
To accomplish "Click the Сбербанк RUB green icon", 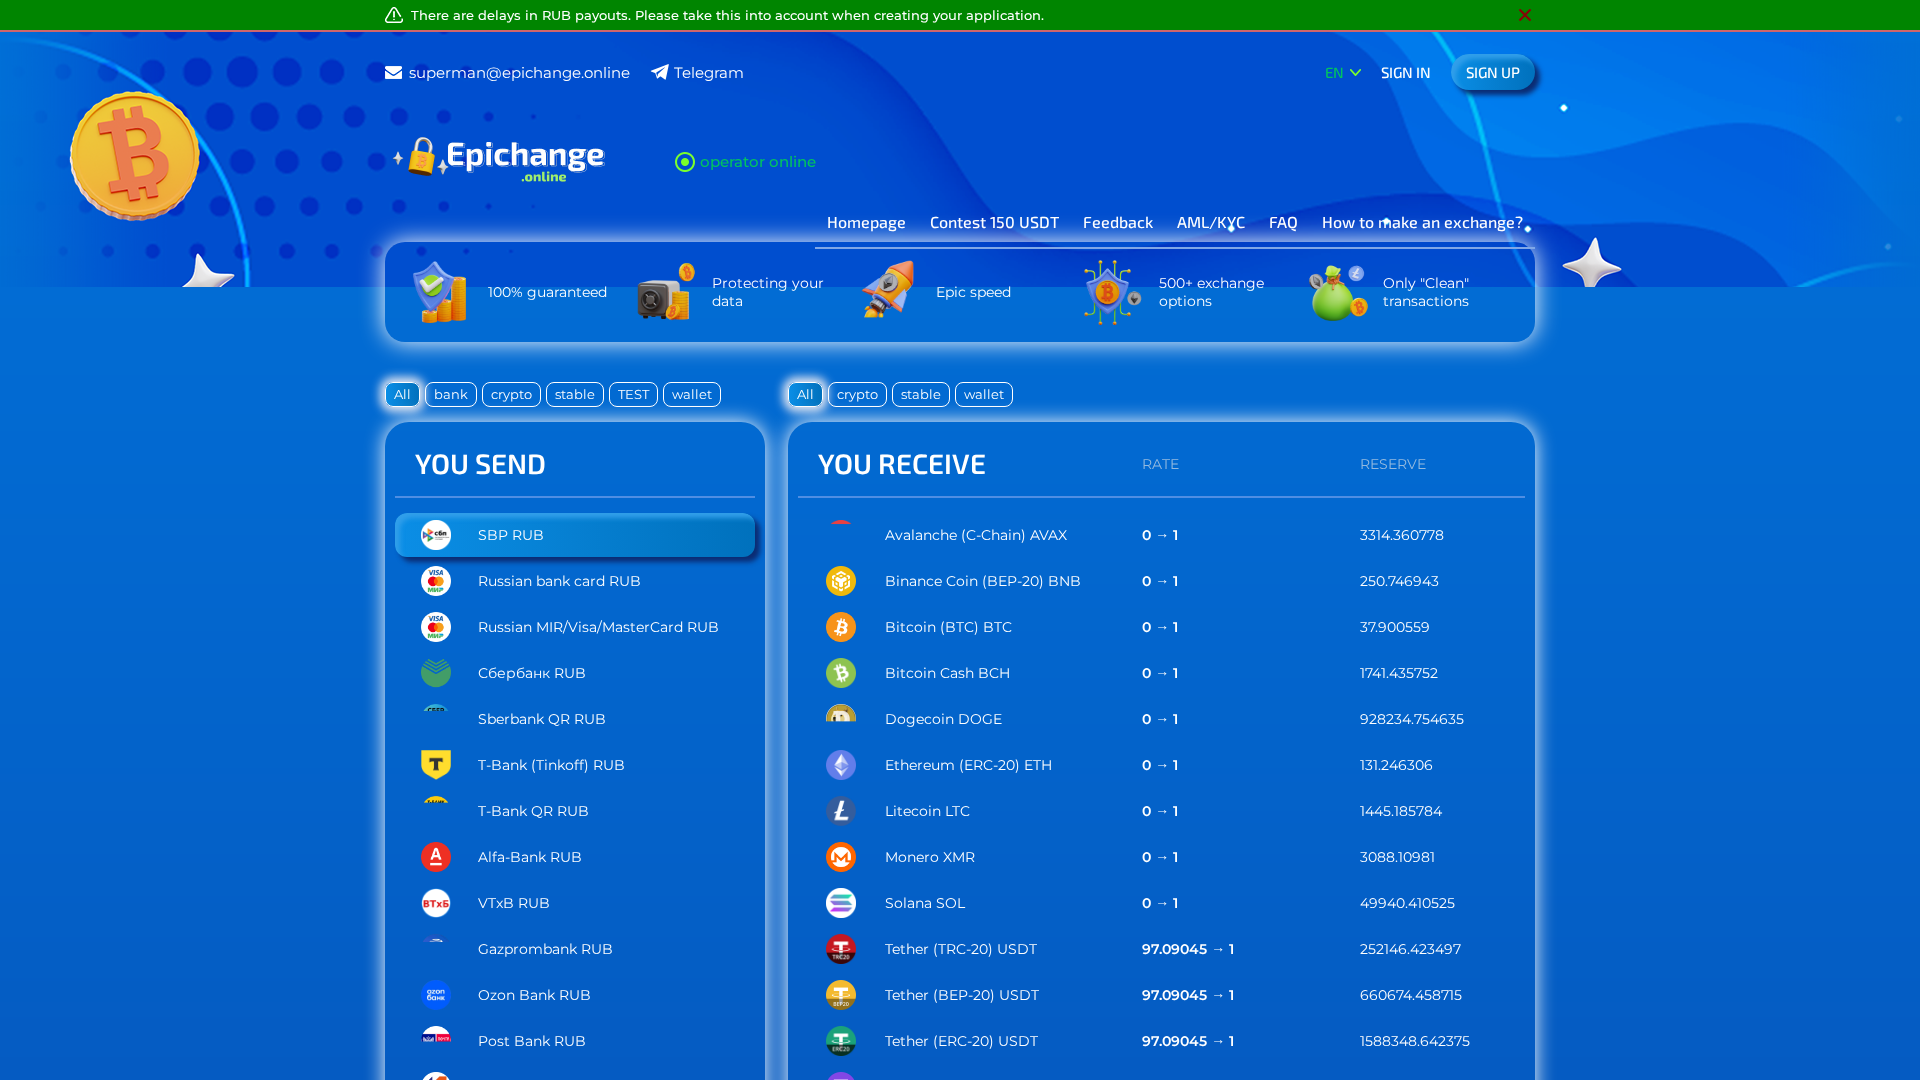I will (436, 673).
